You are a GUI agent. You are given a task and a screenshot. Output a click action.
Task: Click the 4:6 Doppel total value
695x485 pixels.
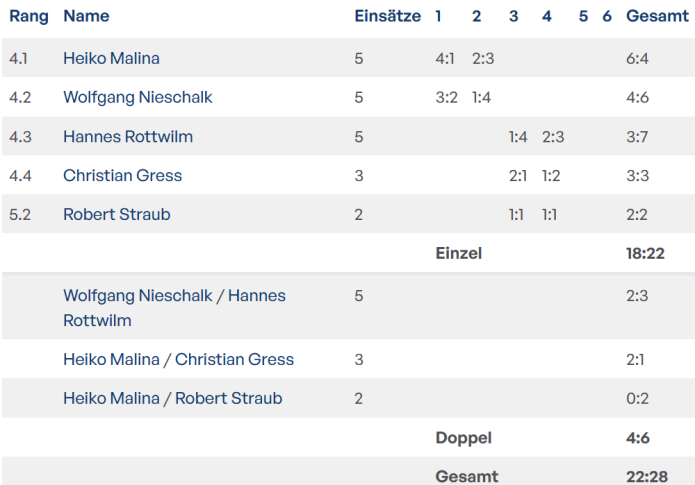tap(637, 438)
